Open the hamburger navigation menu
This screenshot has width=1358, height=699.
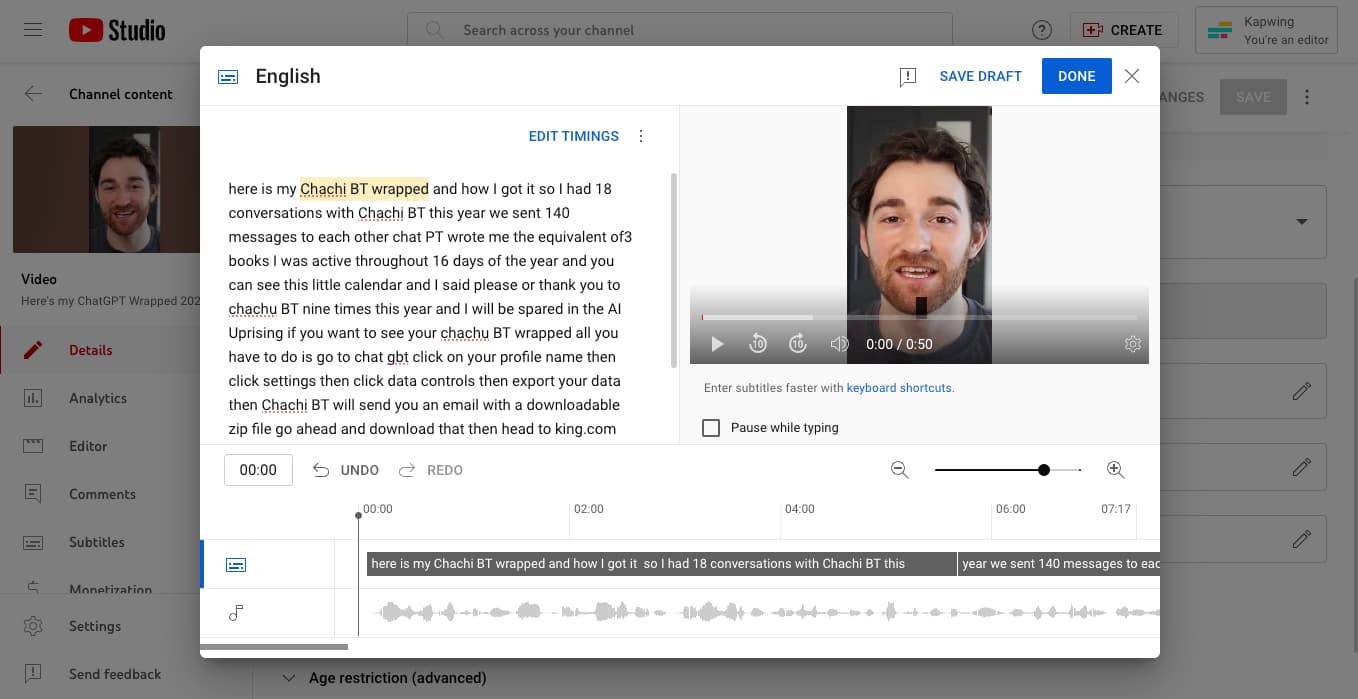click(x=33, y=30)
